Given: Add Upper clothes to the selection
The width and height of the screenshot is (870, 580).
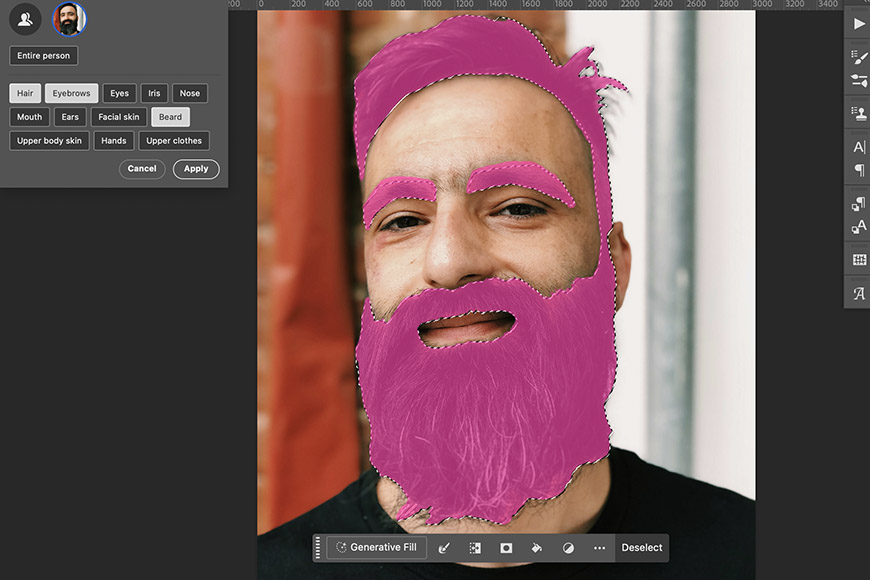Looking at the screenshot, I should [x=174, y=141].
